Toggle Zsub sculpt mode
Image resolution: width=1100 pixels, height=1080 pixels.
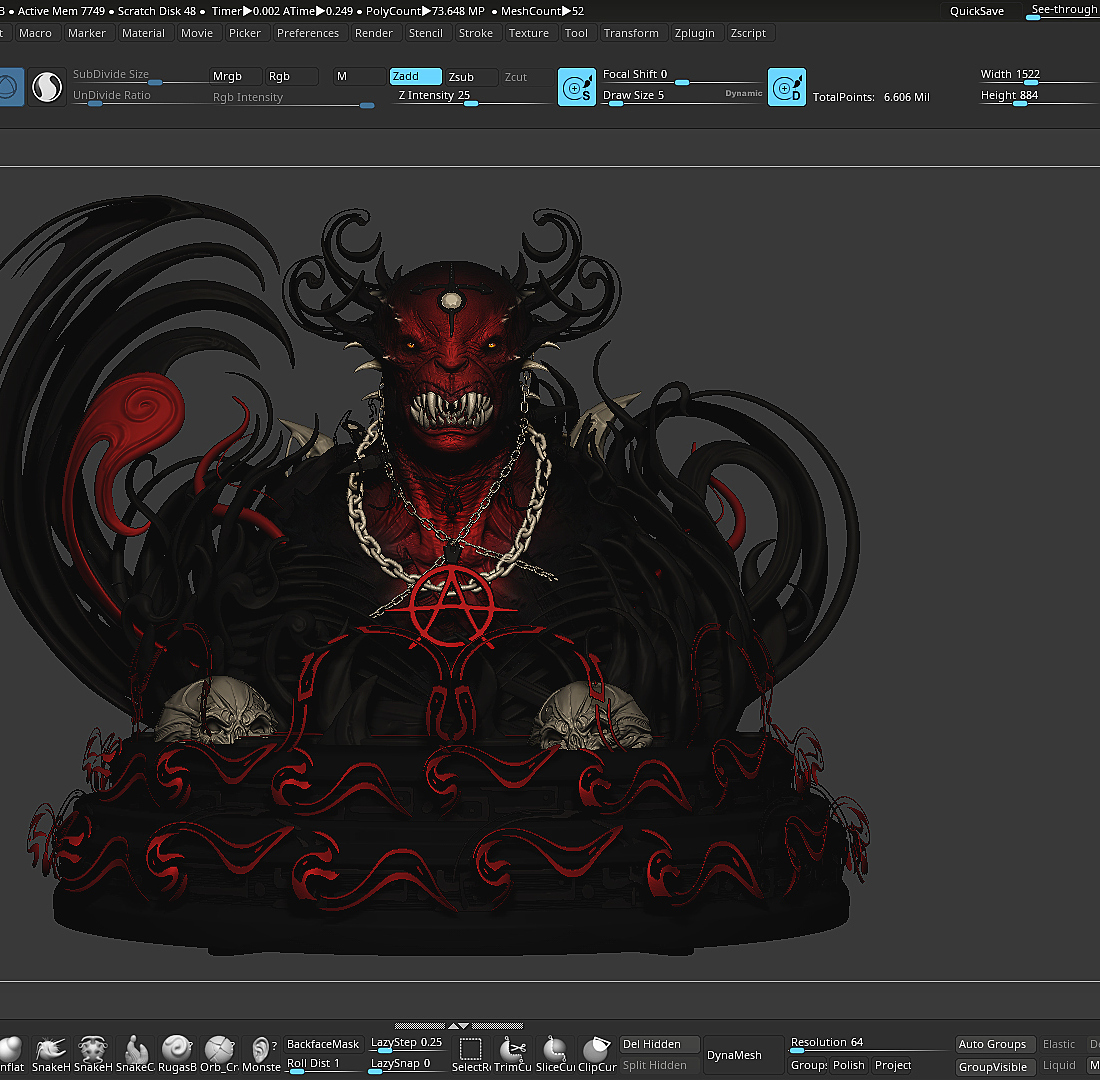click(471, 76)
